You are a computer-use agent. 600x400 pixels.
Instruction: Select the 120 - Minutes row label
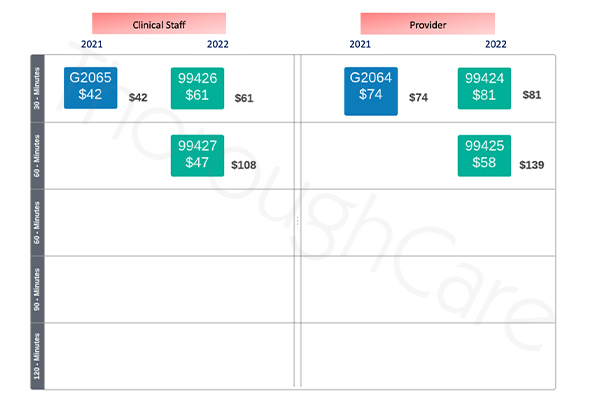pos(37,356)
